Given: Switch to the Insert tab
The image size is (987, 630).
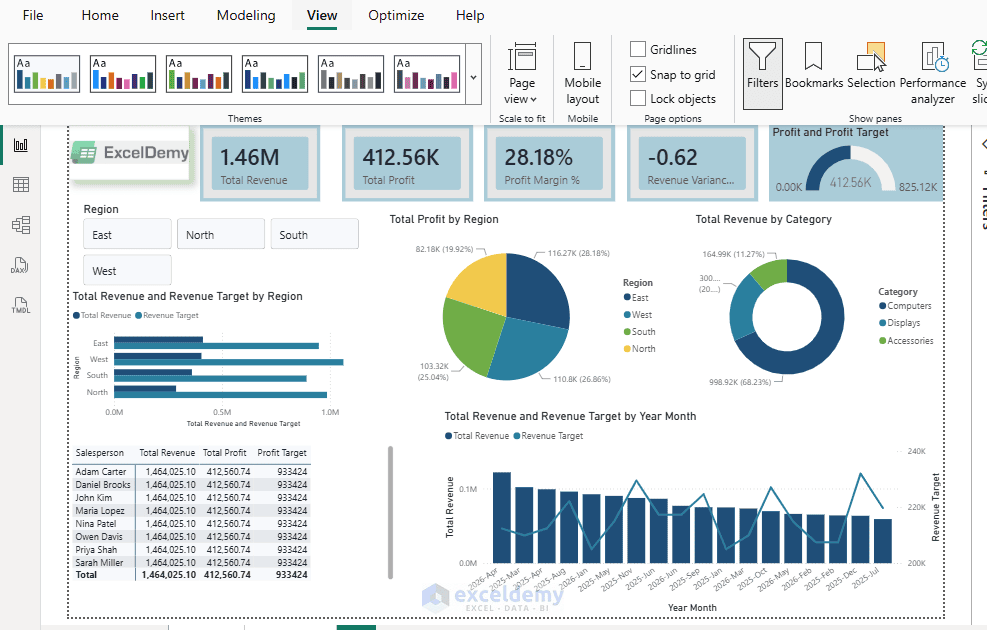Looking at the screenshot, I should pyautogui.click(x=167, y=15).
